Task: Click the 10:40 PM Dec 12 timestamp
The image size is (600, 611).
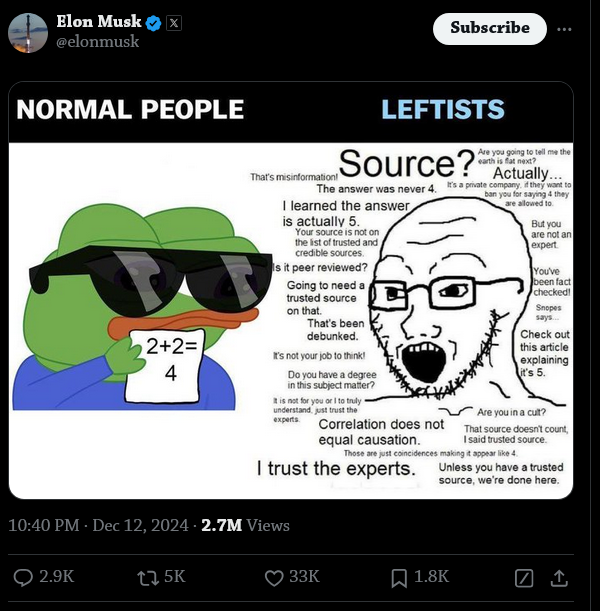Action: point(98,525)
